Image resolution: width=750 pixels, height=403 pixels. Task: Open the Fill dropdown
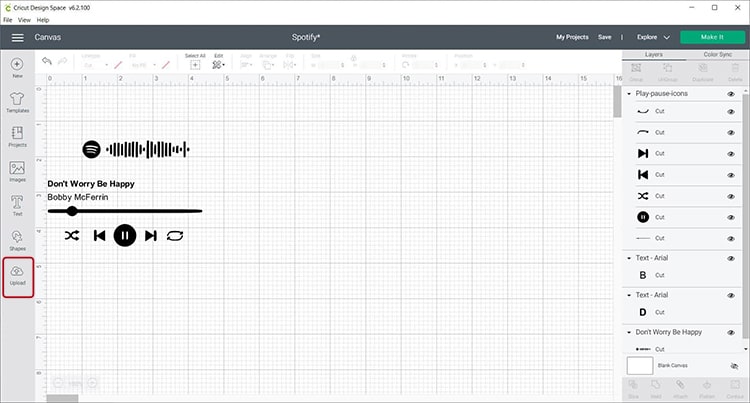[x=144, y=65]
